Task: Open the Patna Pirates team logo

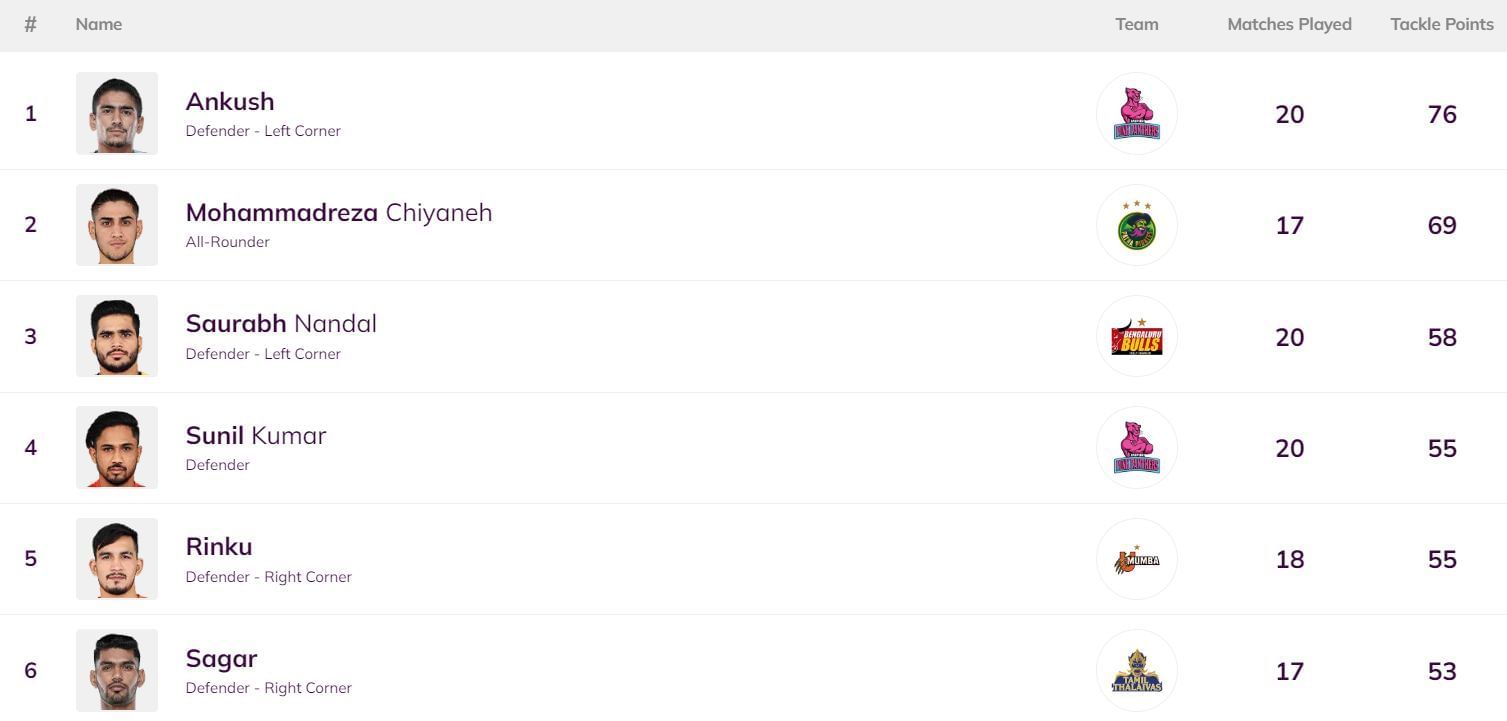Action: pyautogui.click(x=1136, y=225)
